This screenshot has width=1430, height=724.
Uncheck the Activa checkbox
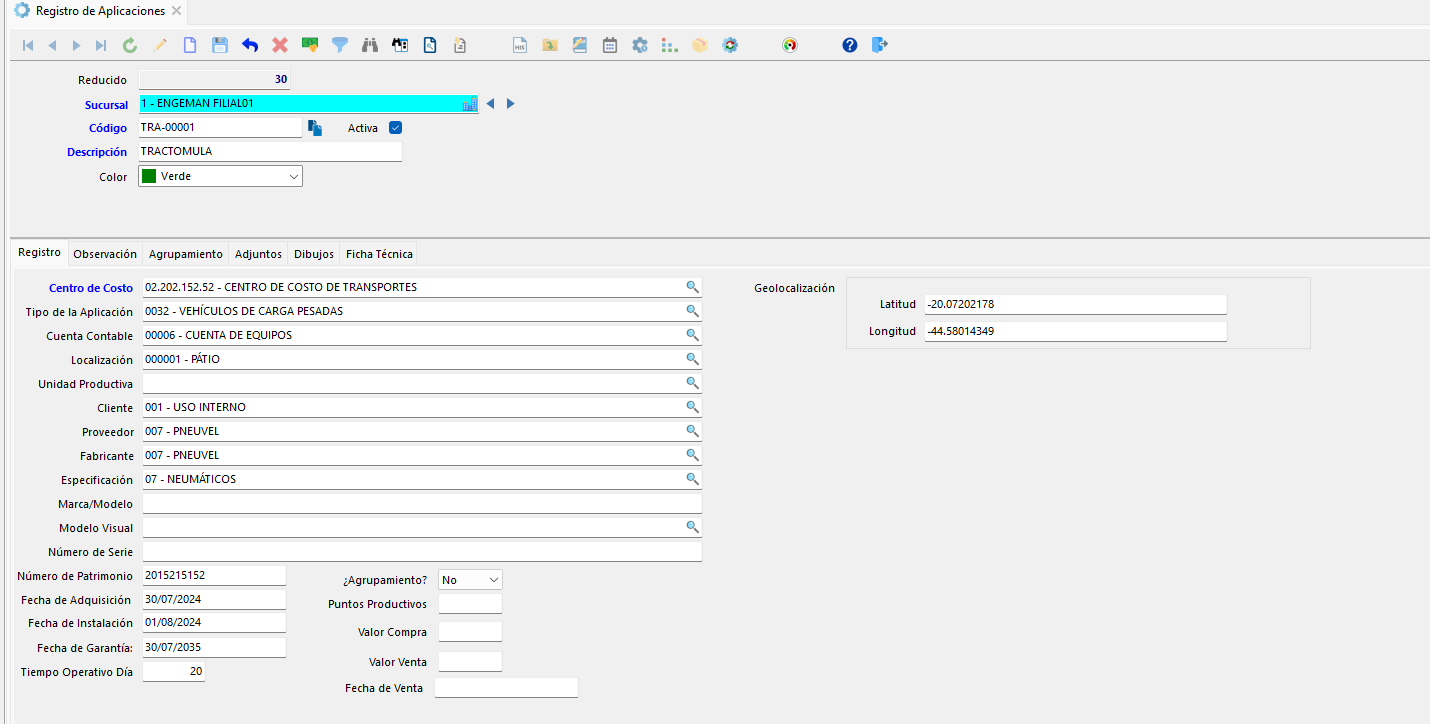click(395, 128)
